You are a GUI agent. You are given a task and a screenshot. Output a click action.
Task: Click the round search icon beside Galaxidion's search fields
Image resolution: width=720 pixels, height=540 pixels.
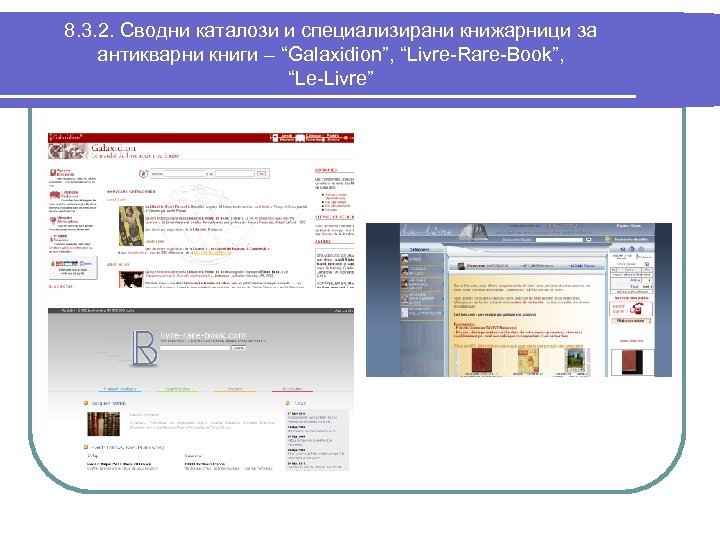pos(144,174)
